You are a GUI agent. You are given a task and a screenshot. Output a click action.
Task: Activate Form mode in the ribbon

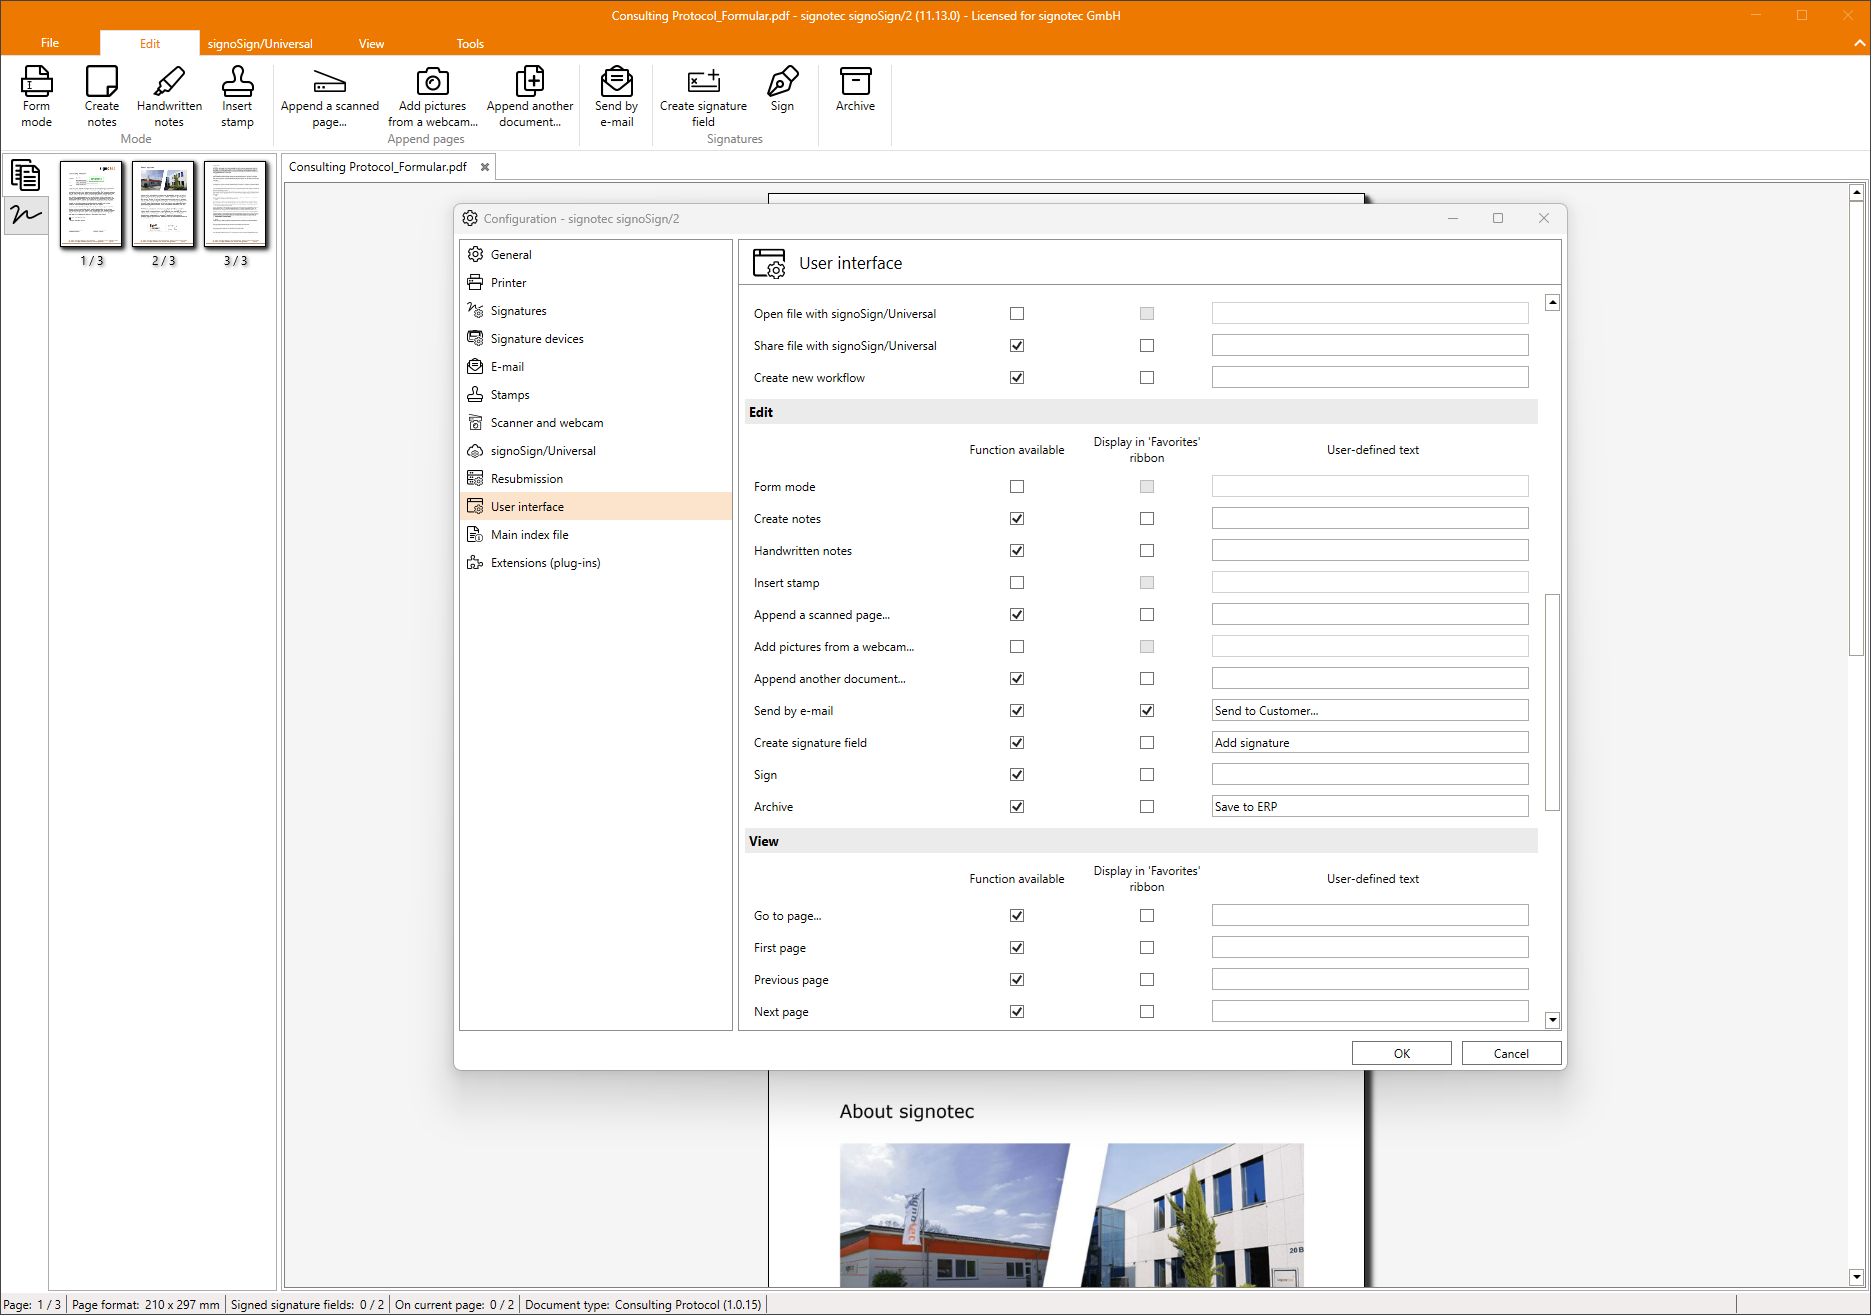[x=36, y=97]
